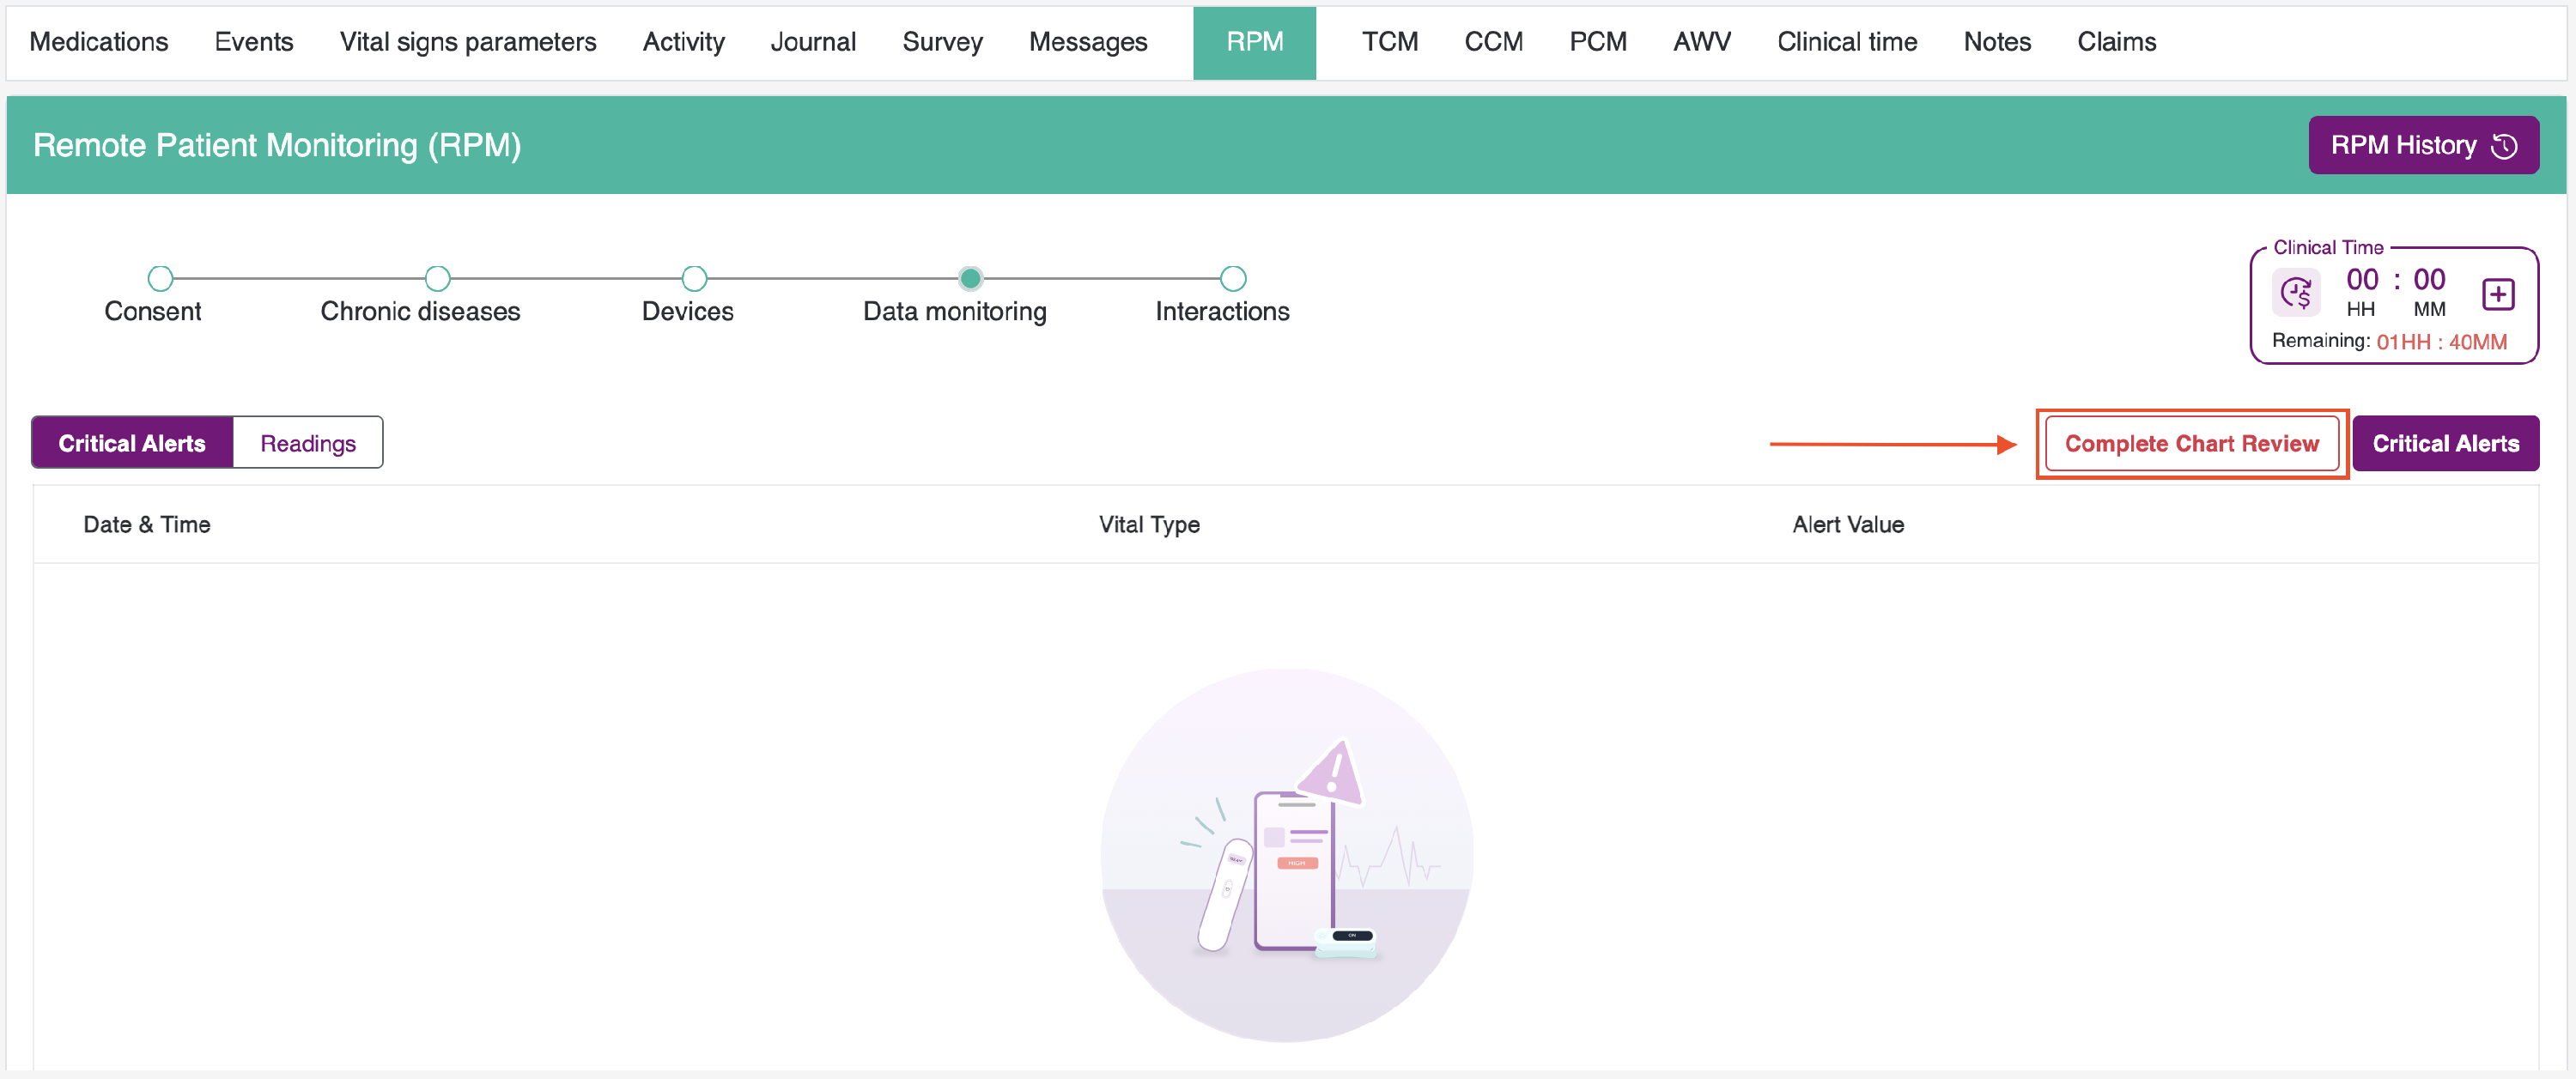The image size is (2576, 1079).
Task: Switch to the Readings toggle
Action: pos(308,443)
